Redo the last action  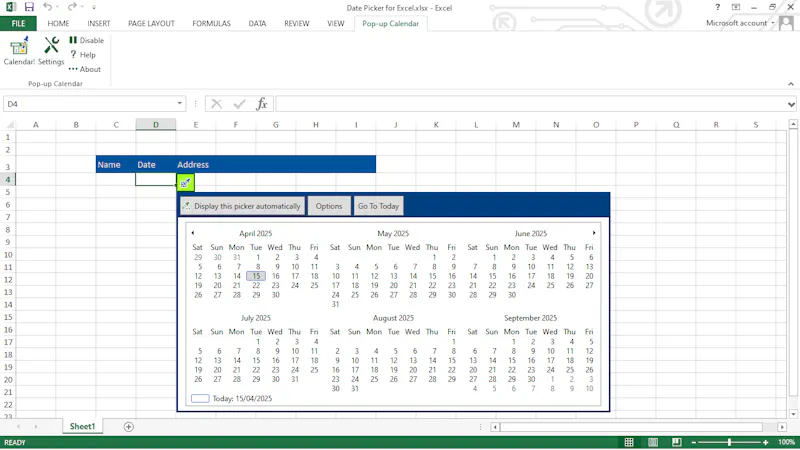[72, 7]
